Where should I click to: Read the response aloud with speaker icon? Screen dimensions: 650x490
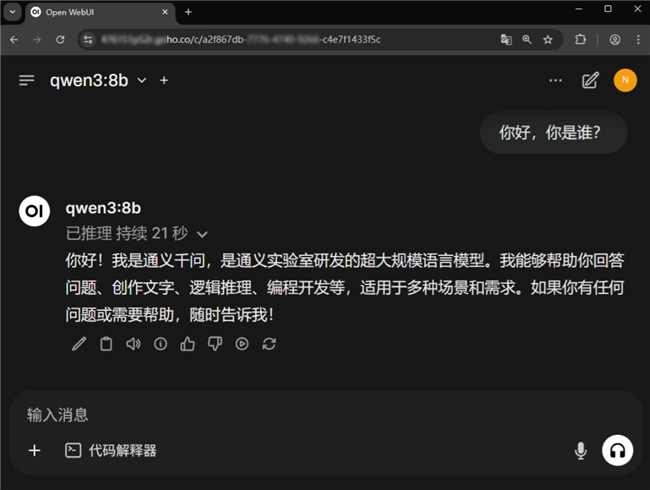tap(133, 344)
